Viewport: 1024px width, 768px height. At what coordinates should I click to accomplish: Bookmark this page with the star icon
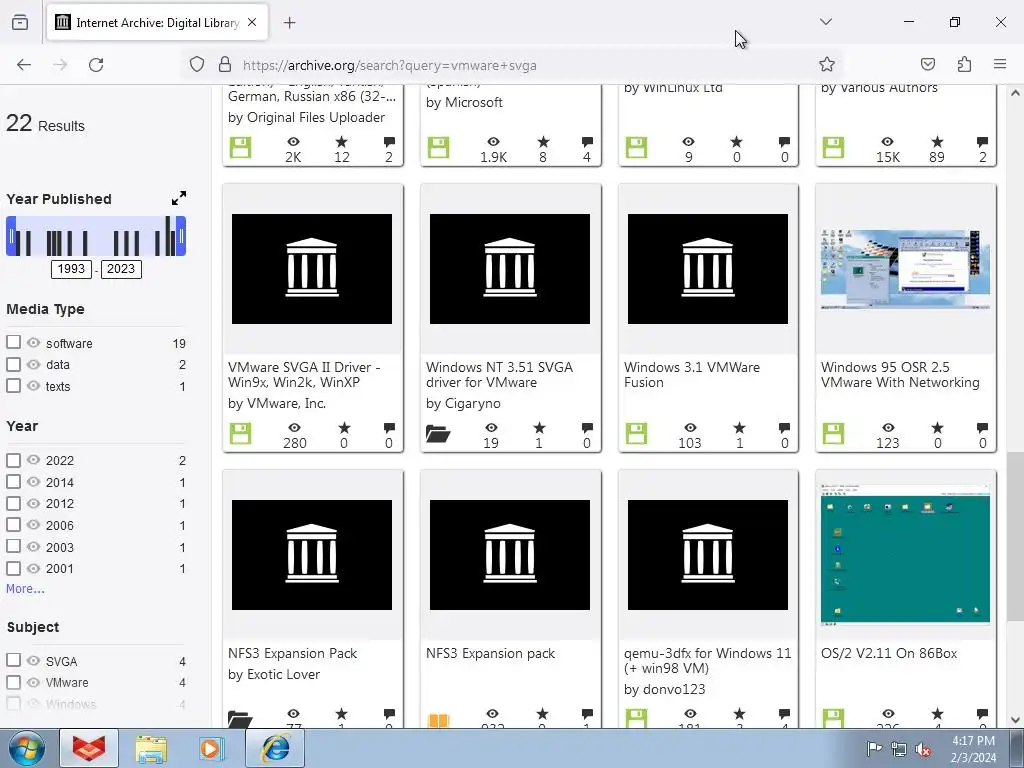[827, 65]
